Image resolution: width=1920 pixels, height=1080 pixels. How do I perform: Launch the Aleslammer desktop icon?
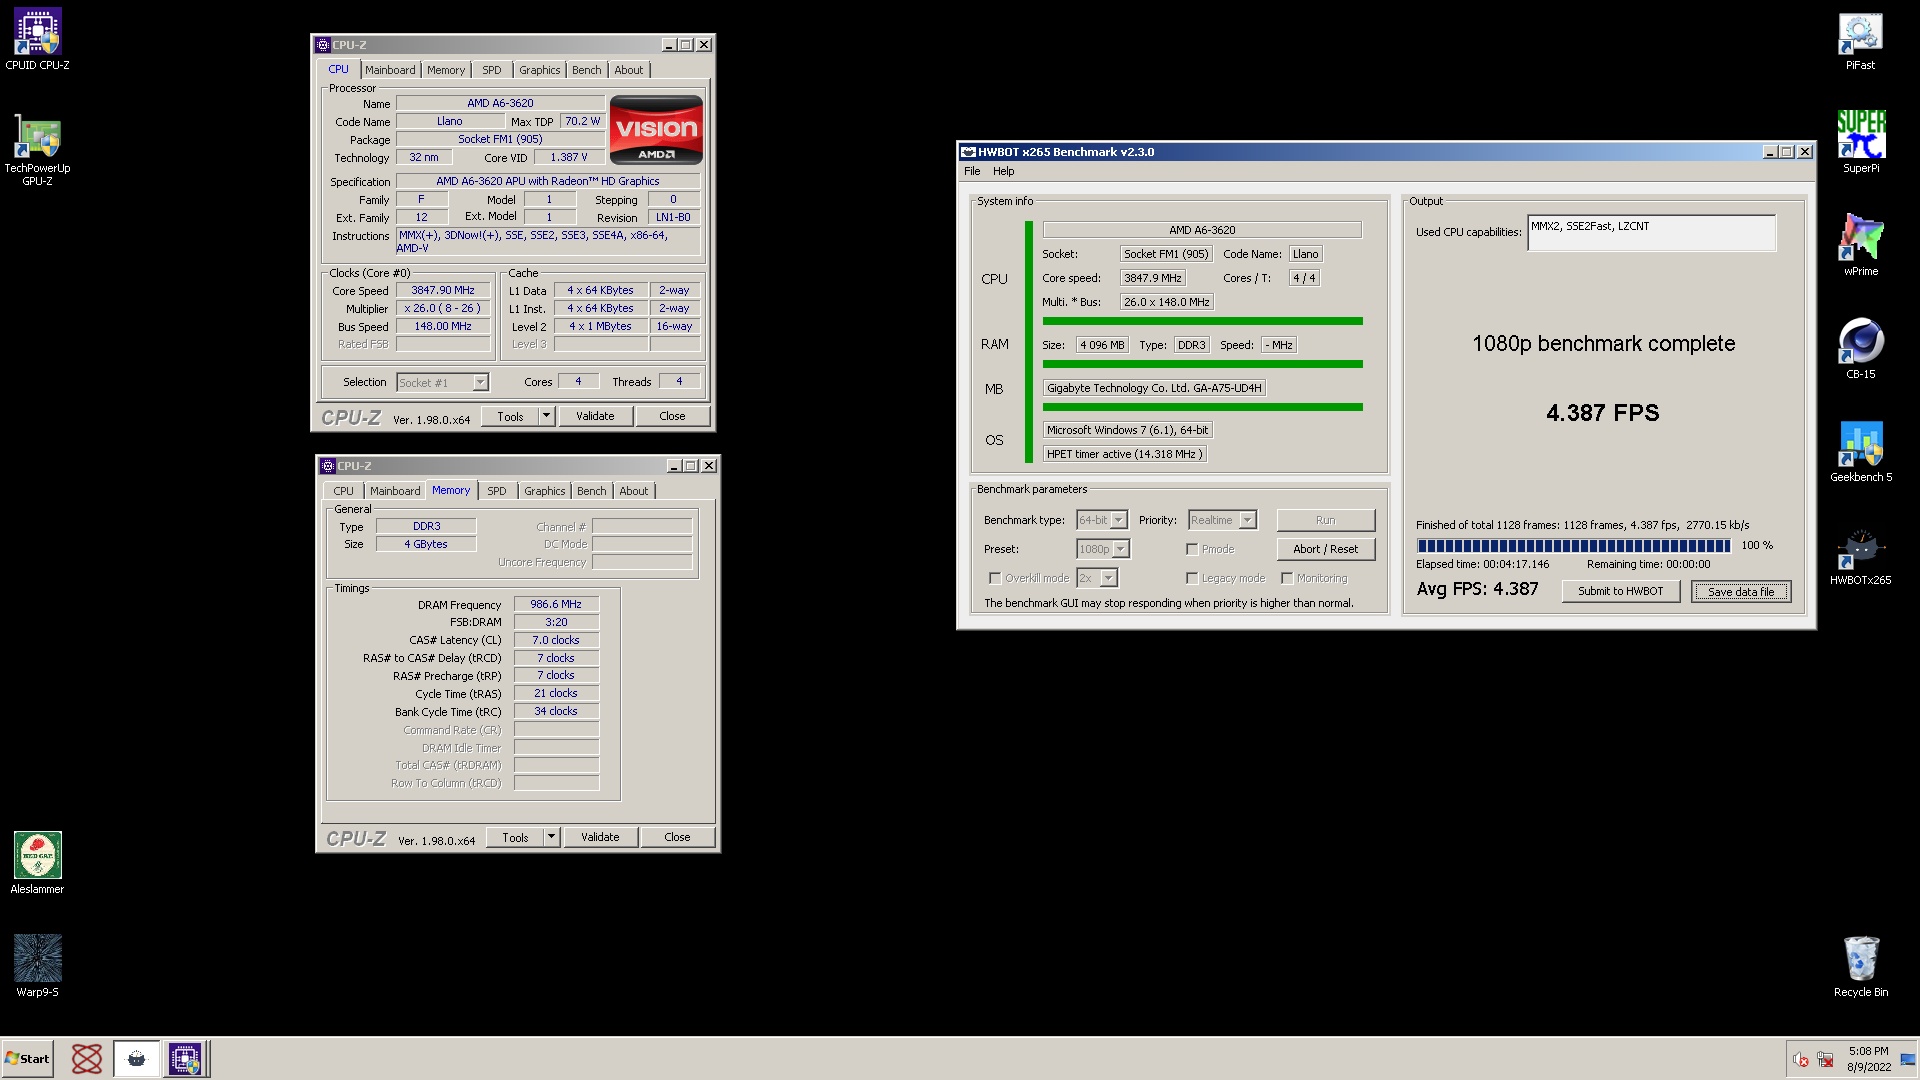[x=37, y=863]
